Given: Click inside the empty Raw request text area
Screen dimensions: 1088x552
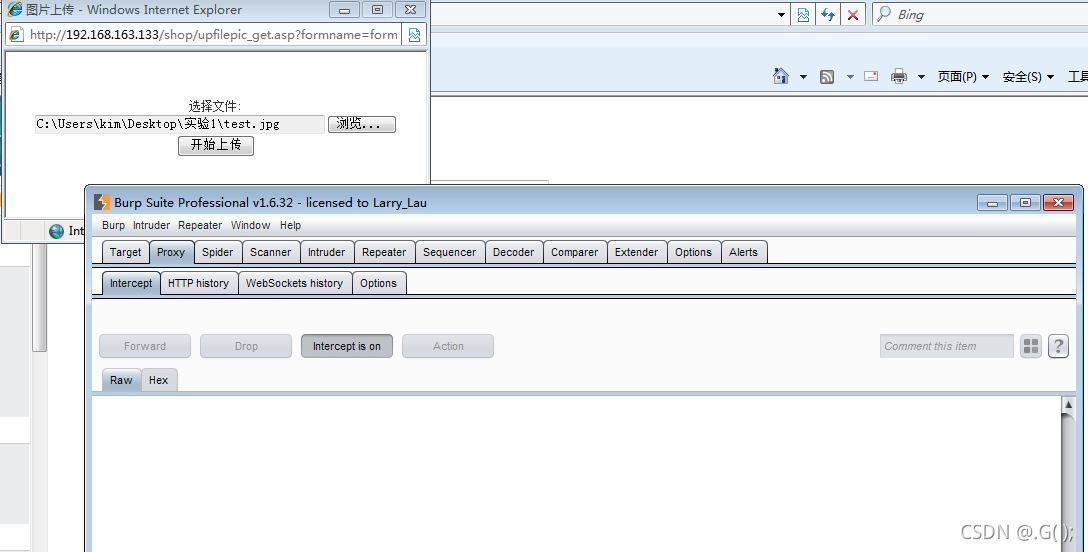Looking at the screenshot, I should click(x=577, y=474).
